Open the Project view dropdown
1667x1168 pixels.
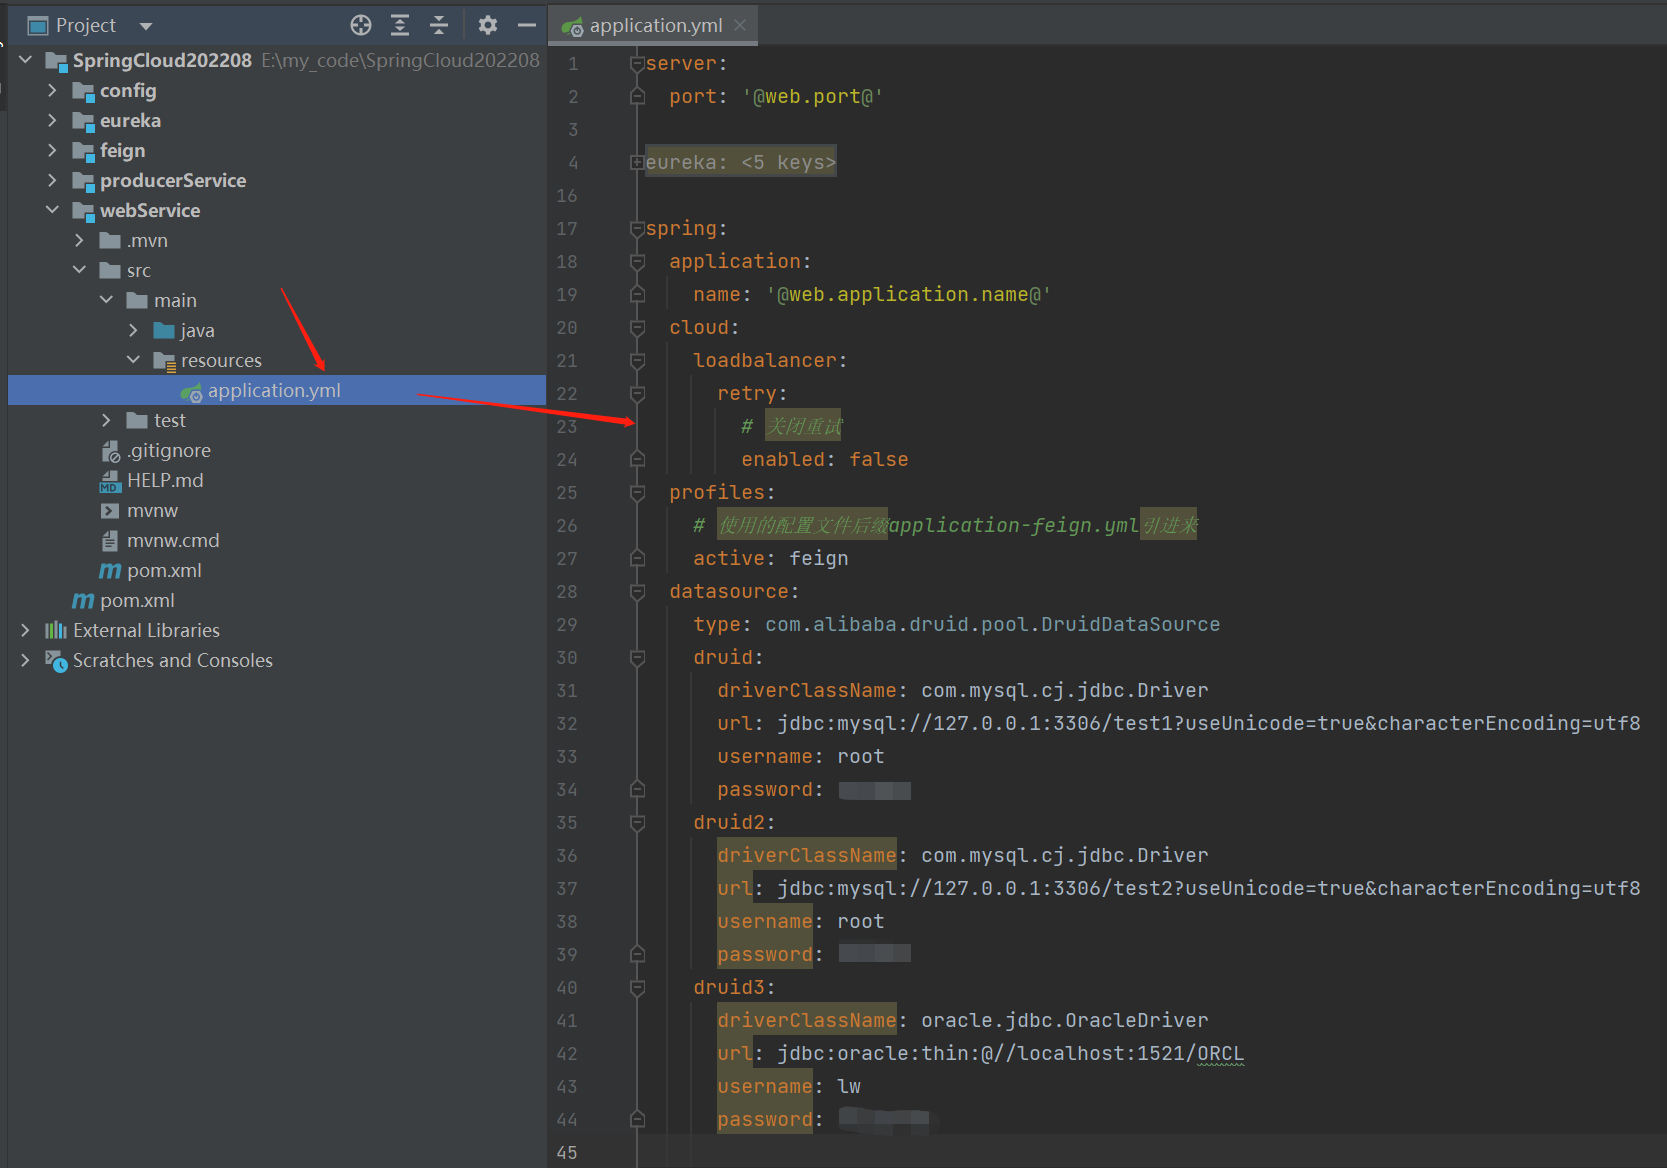click(x=146, y=26)
